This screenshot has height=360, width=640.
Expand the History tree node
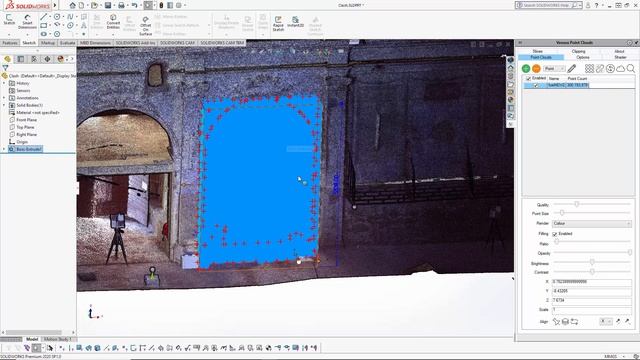point(4,83)
